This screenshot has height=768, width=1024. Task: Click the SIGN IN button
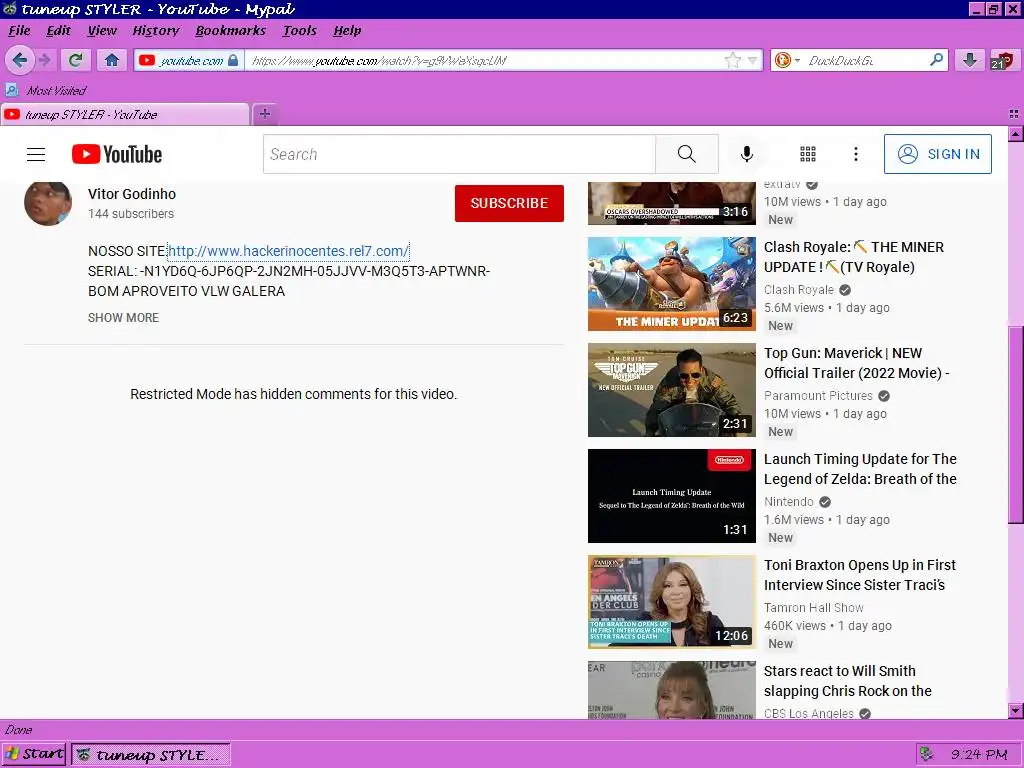[938, 154]
